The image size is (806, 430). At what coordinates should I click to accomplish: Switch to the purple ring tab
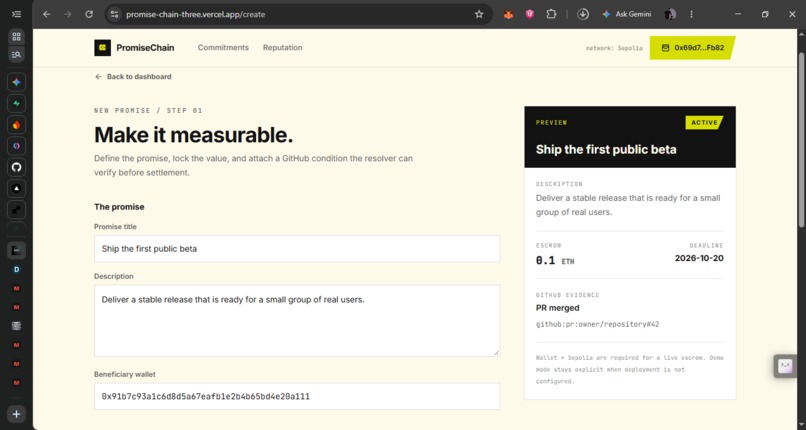[x=16, y=146]
